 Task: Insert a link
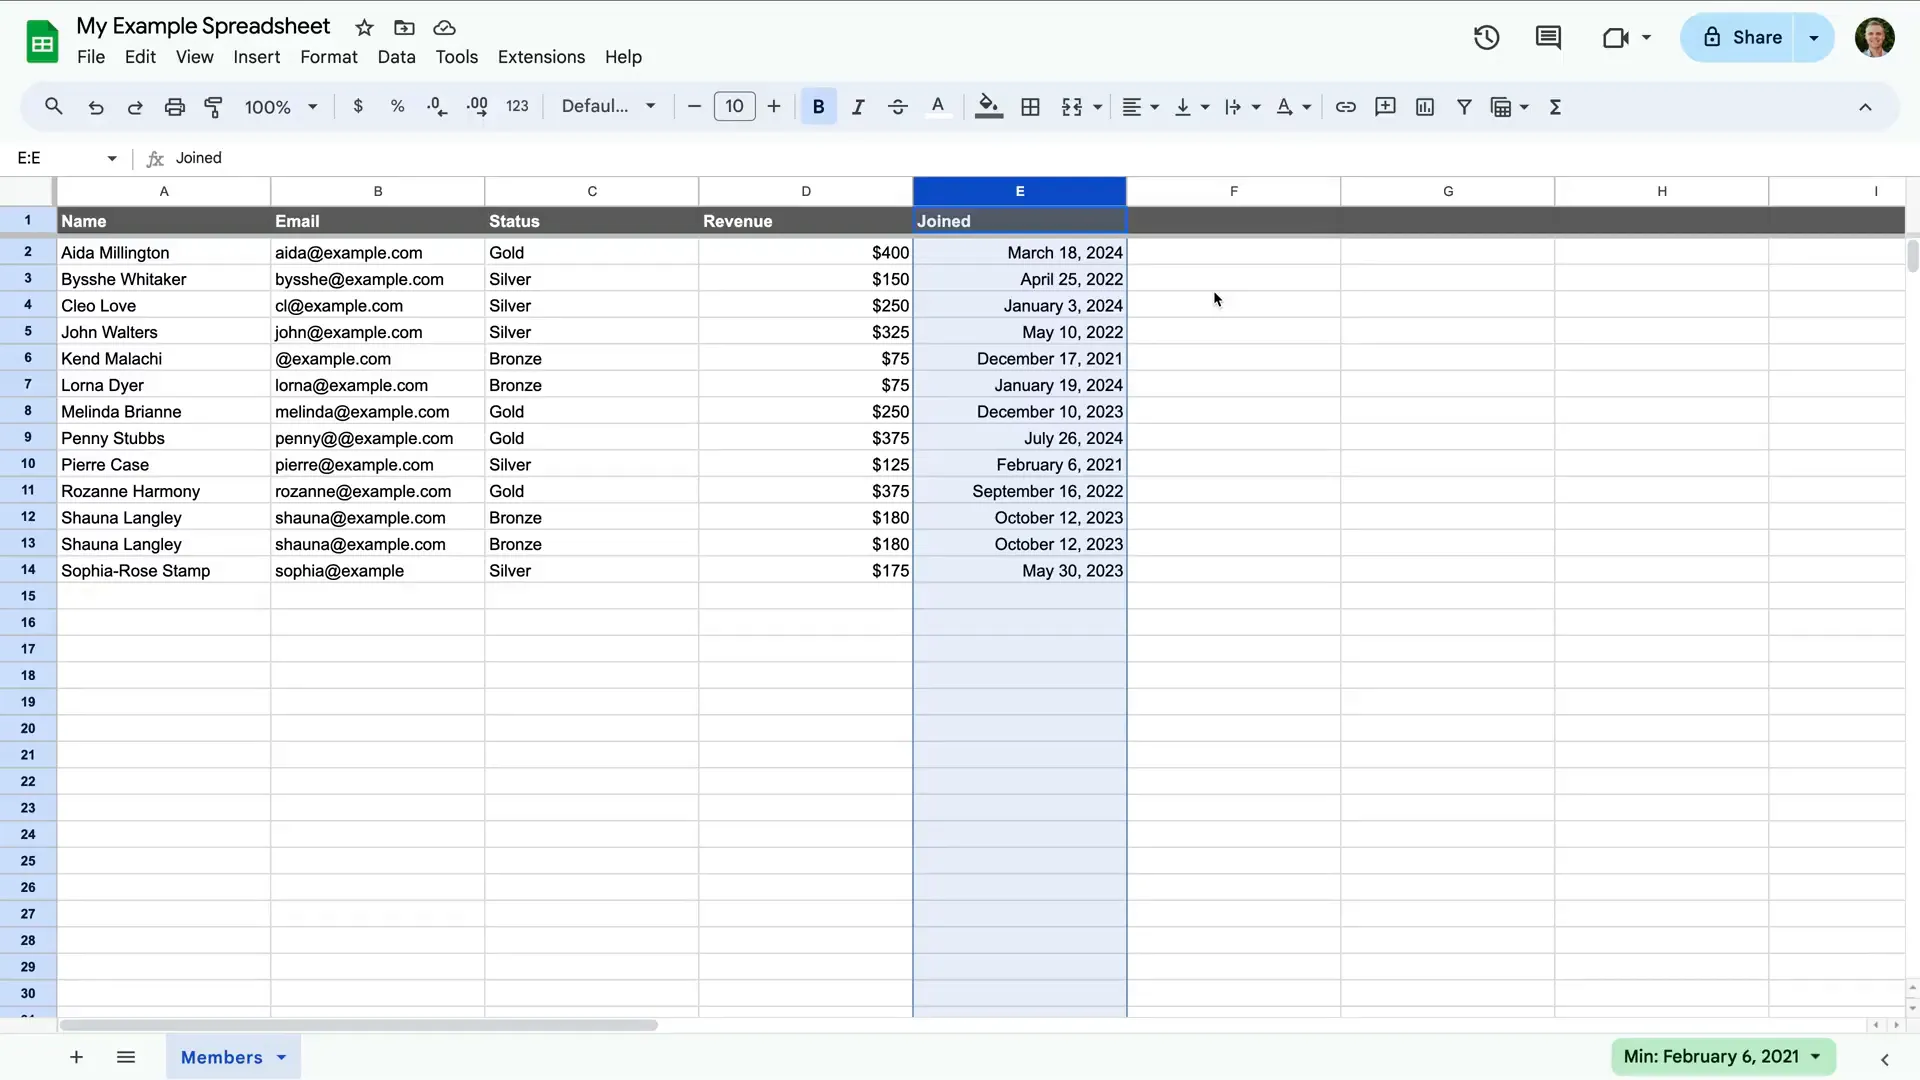1345,106
